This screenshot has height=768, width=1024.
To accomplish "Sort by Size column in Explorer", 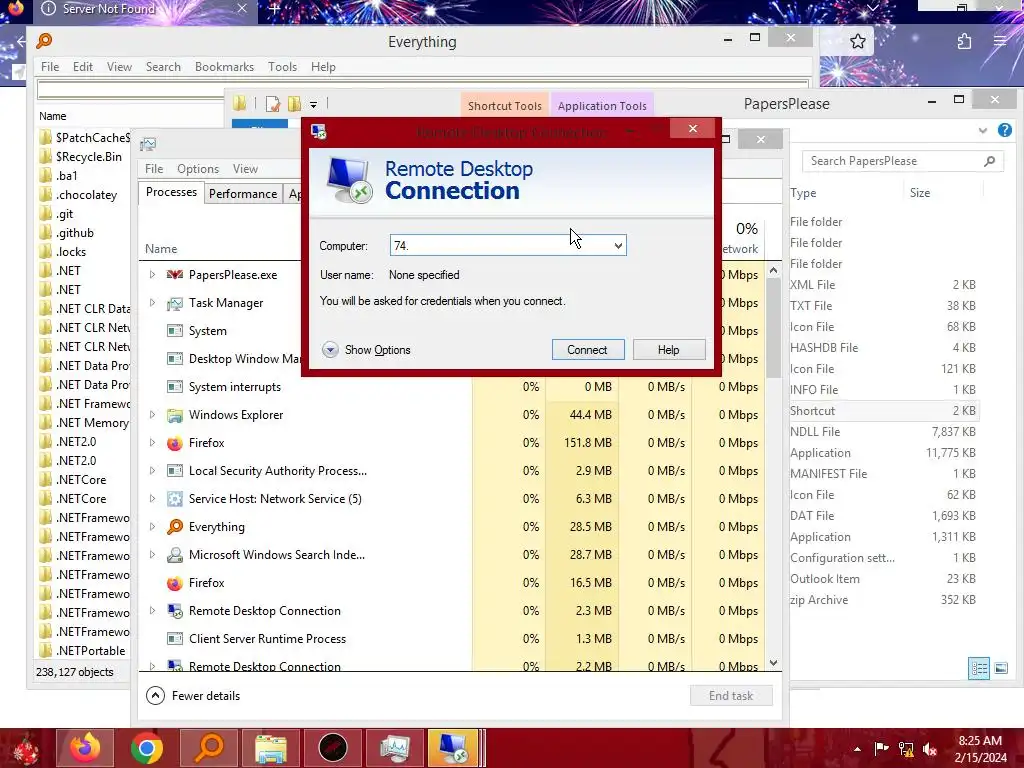I will (x=920, y=193).
